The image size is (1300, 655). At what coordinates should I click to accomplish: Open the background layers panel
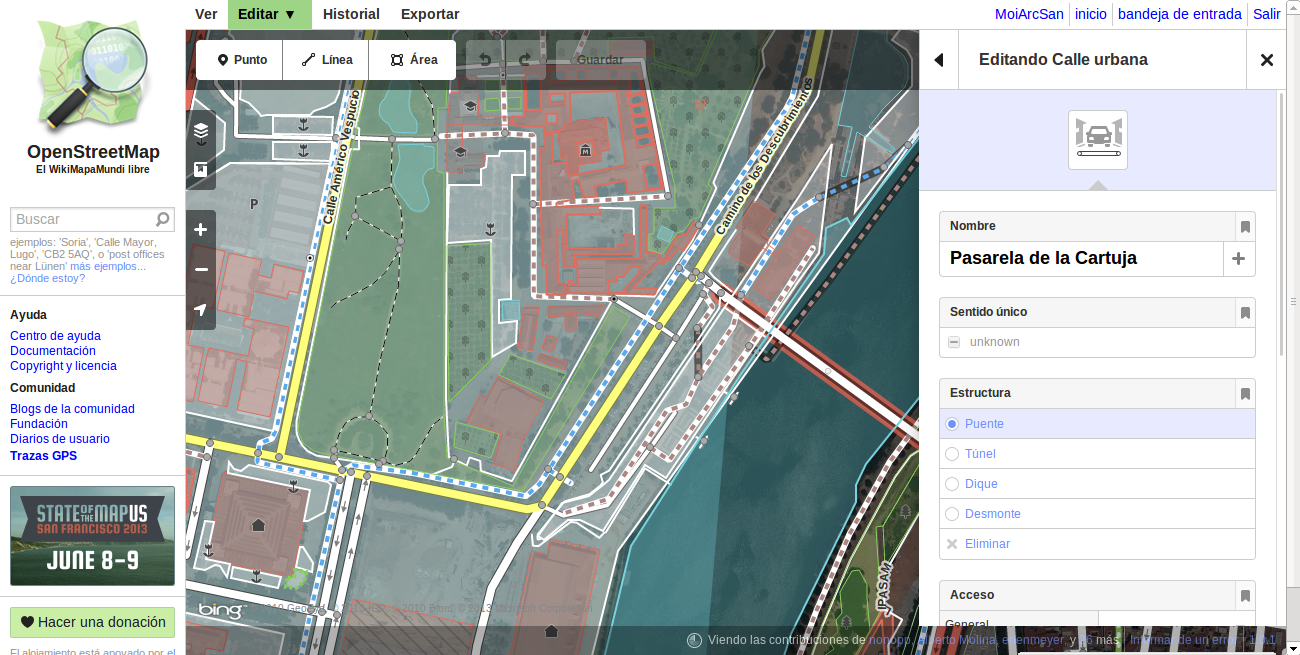[201, 130]
